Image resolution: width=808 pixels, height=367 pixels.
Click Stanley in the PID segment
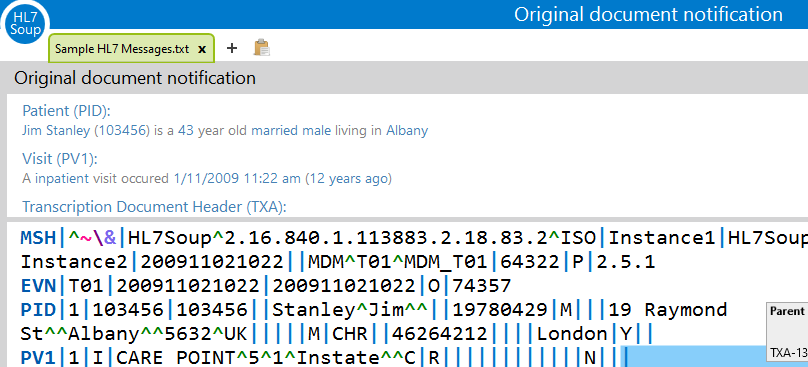tap(313, 310)
